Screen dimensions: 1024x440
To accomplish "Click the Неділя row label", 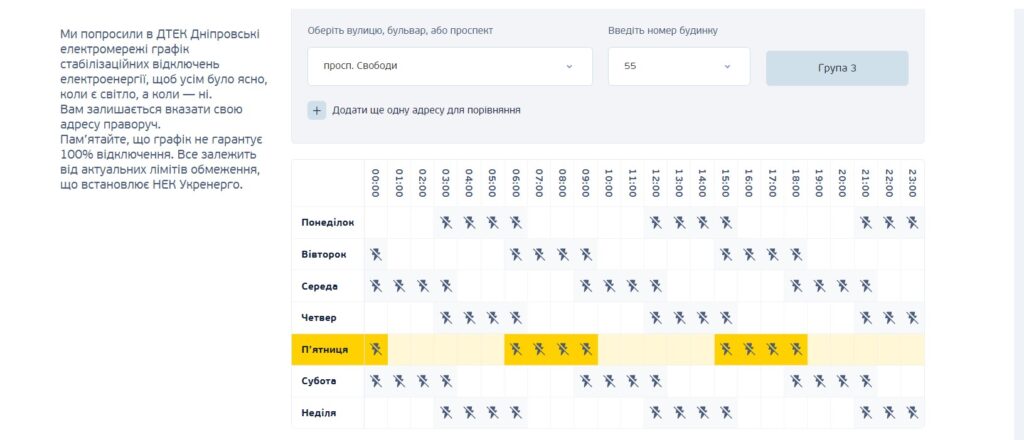I will coord(319,413).
